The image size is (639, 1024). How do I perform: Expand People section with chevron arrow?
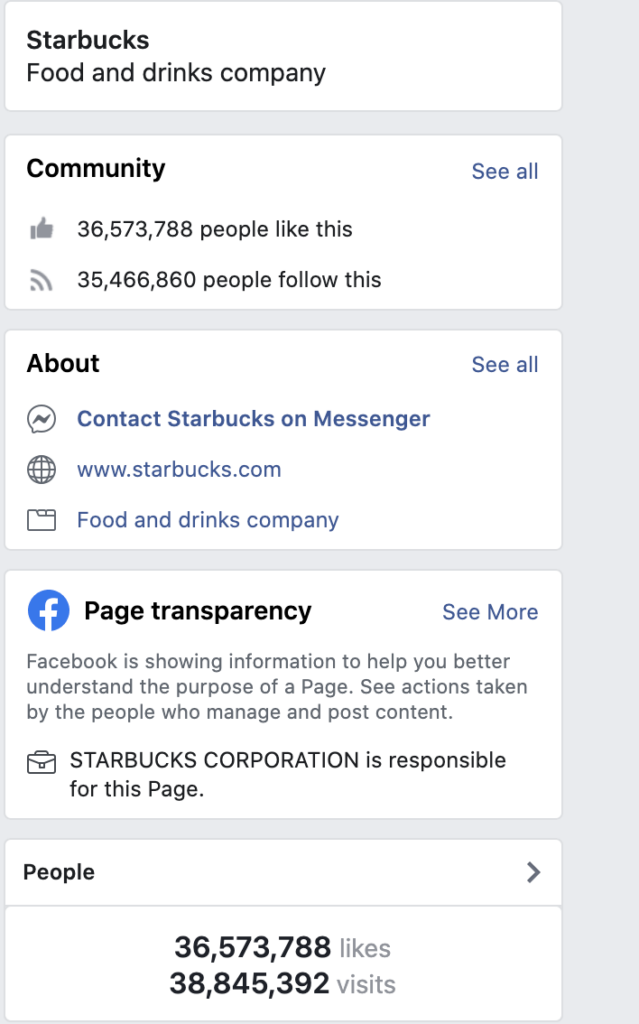pyautogui.click(x=534, y=872)
